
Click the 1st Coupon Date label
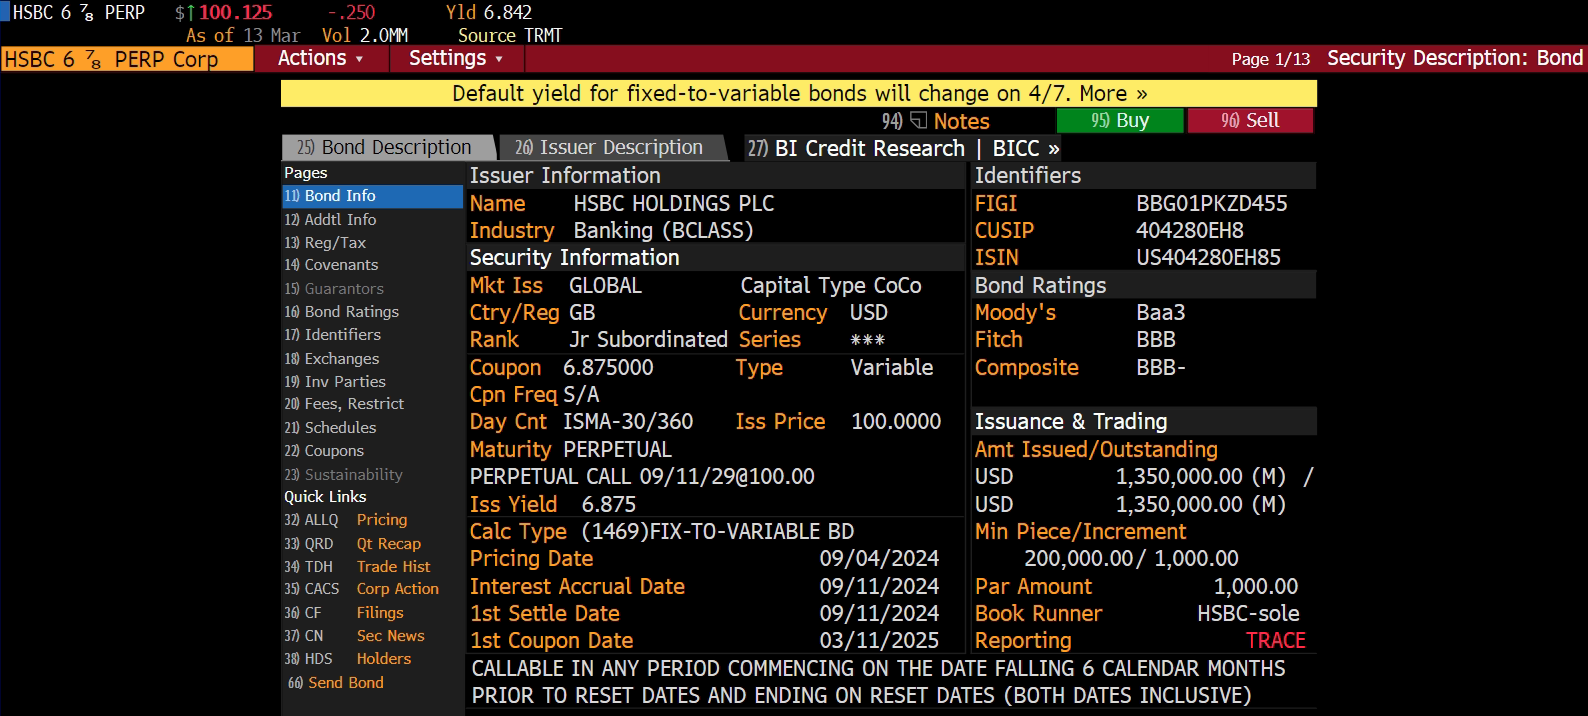click(551, 640)
